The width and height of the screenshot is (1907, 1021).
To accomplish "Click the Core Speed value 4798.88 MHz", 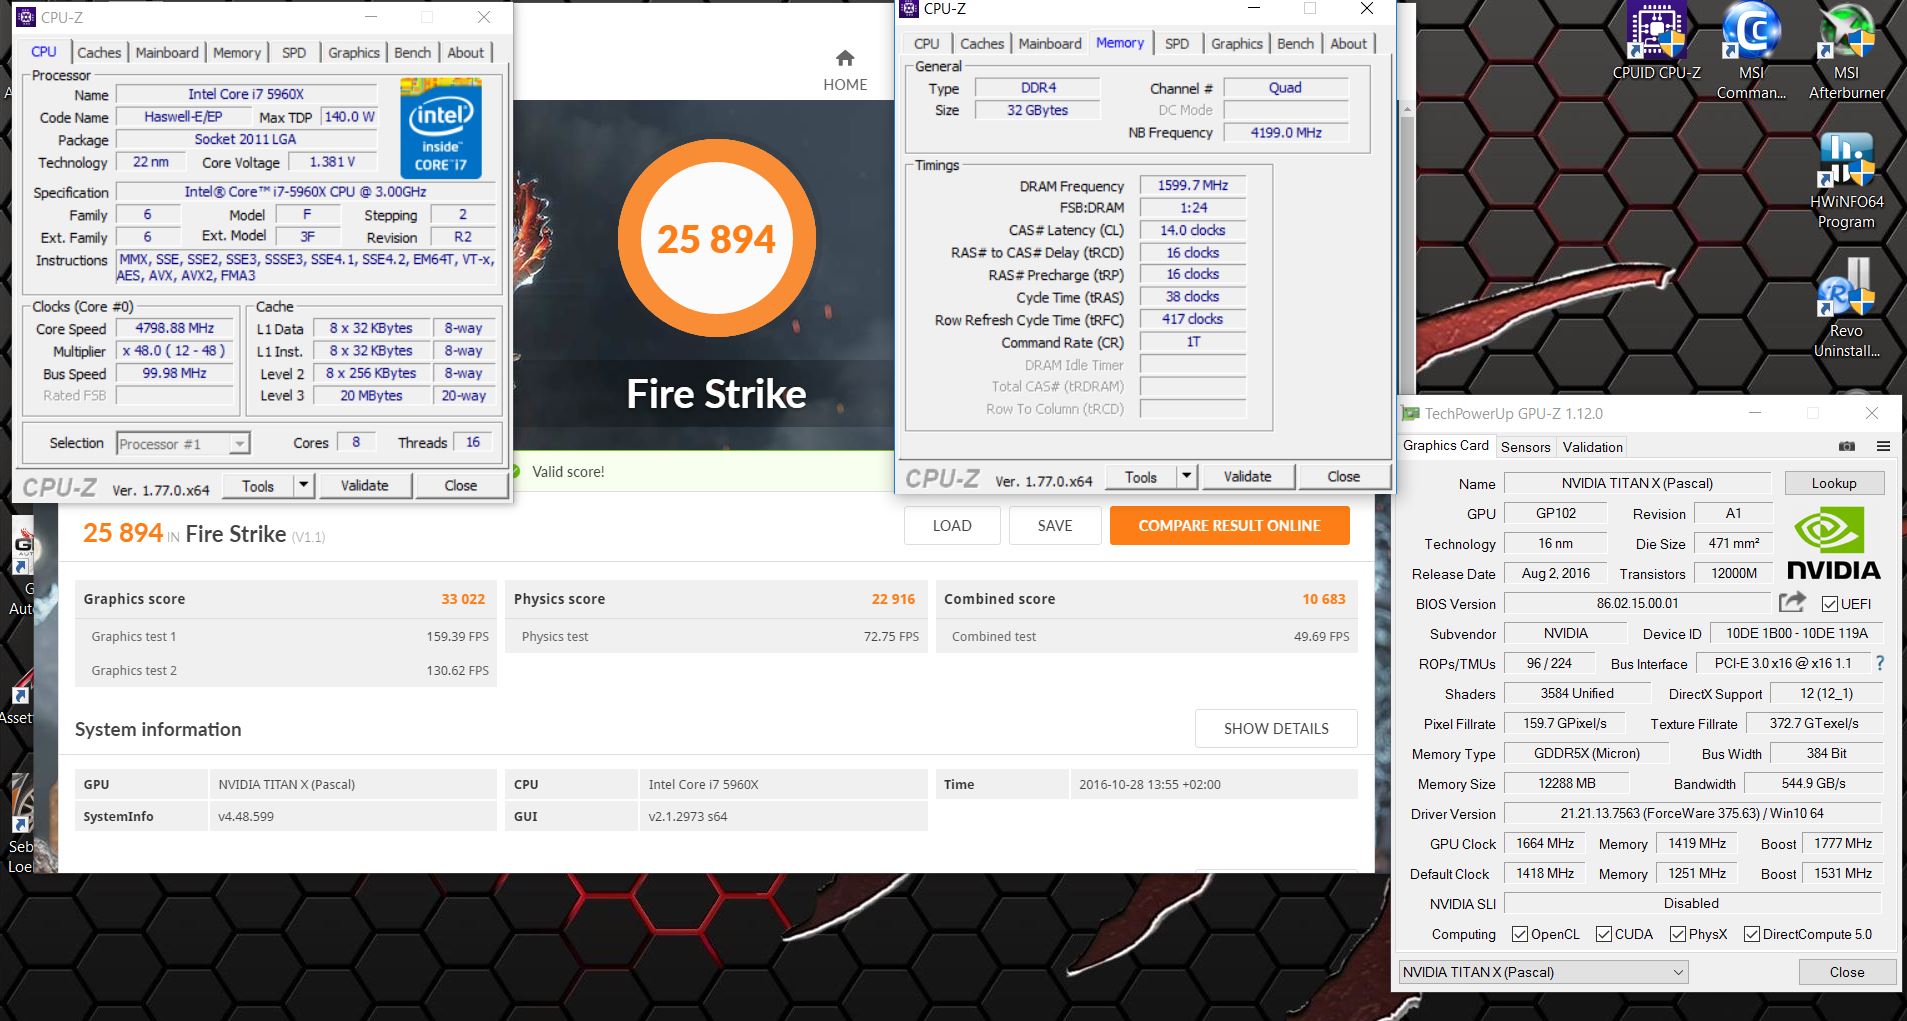I will pos(175,328).
